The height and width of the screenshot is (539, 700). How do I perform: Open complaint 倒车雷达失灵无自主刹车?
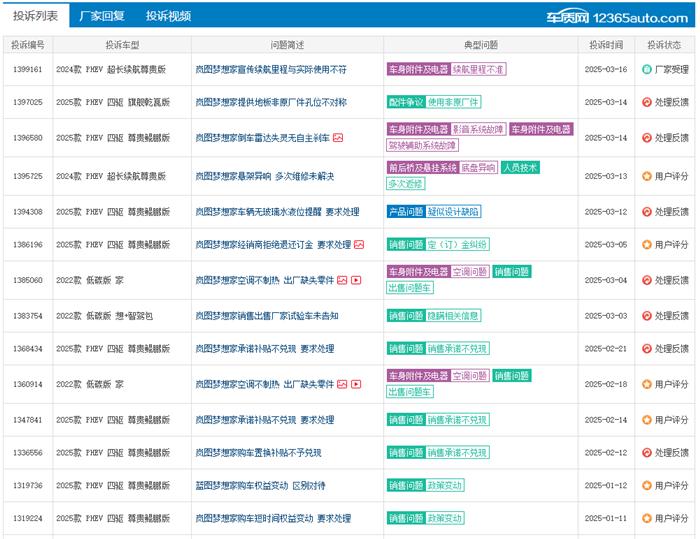[262, 138]
